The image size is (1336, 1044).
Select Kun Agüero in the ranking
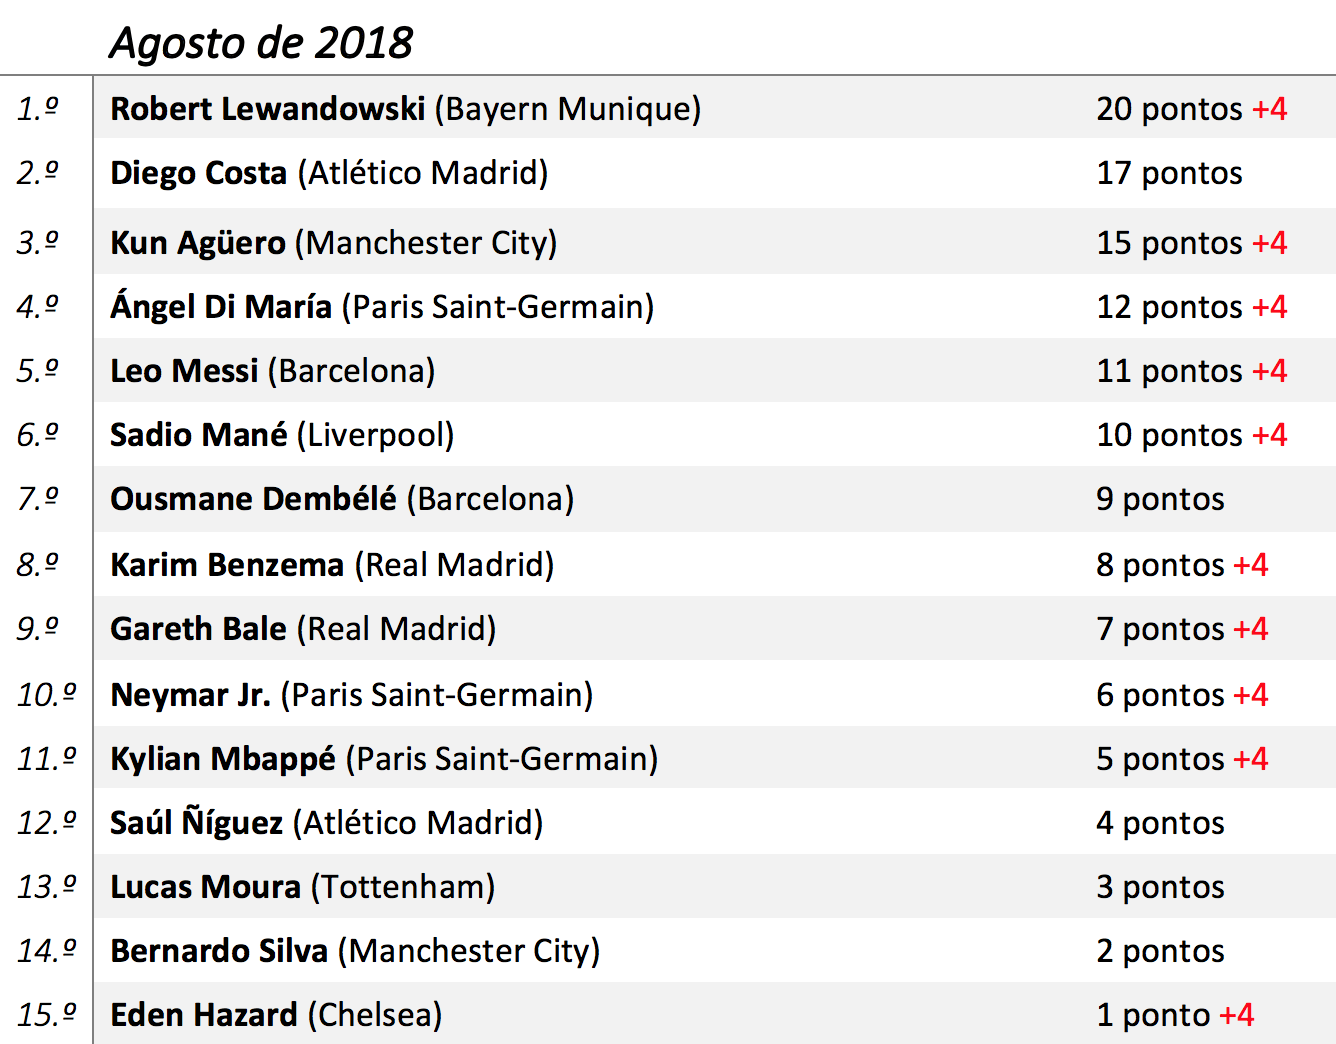tap(197, 243)
